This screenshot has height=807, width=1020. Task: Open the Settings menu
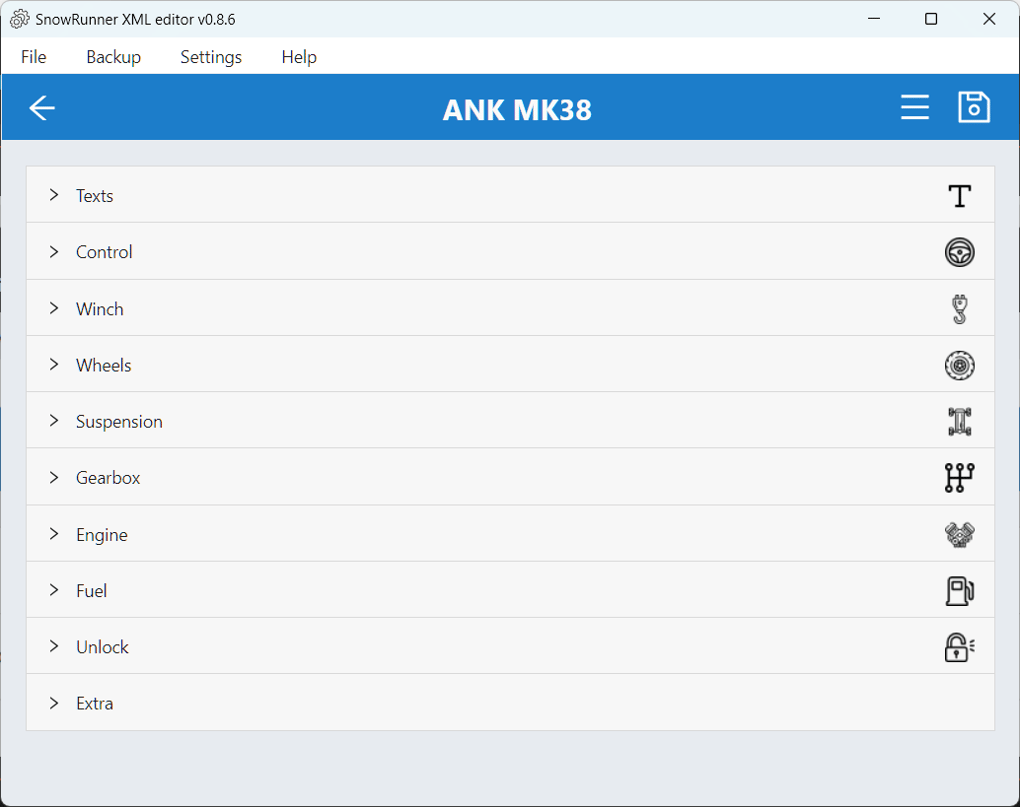[211, 57]
